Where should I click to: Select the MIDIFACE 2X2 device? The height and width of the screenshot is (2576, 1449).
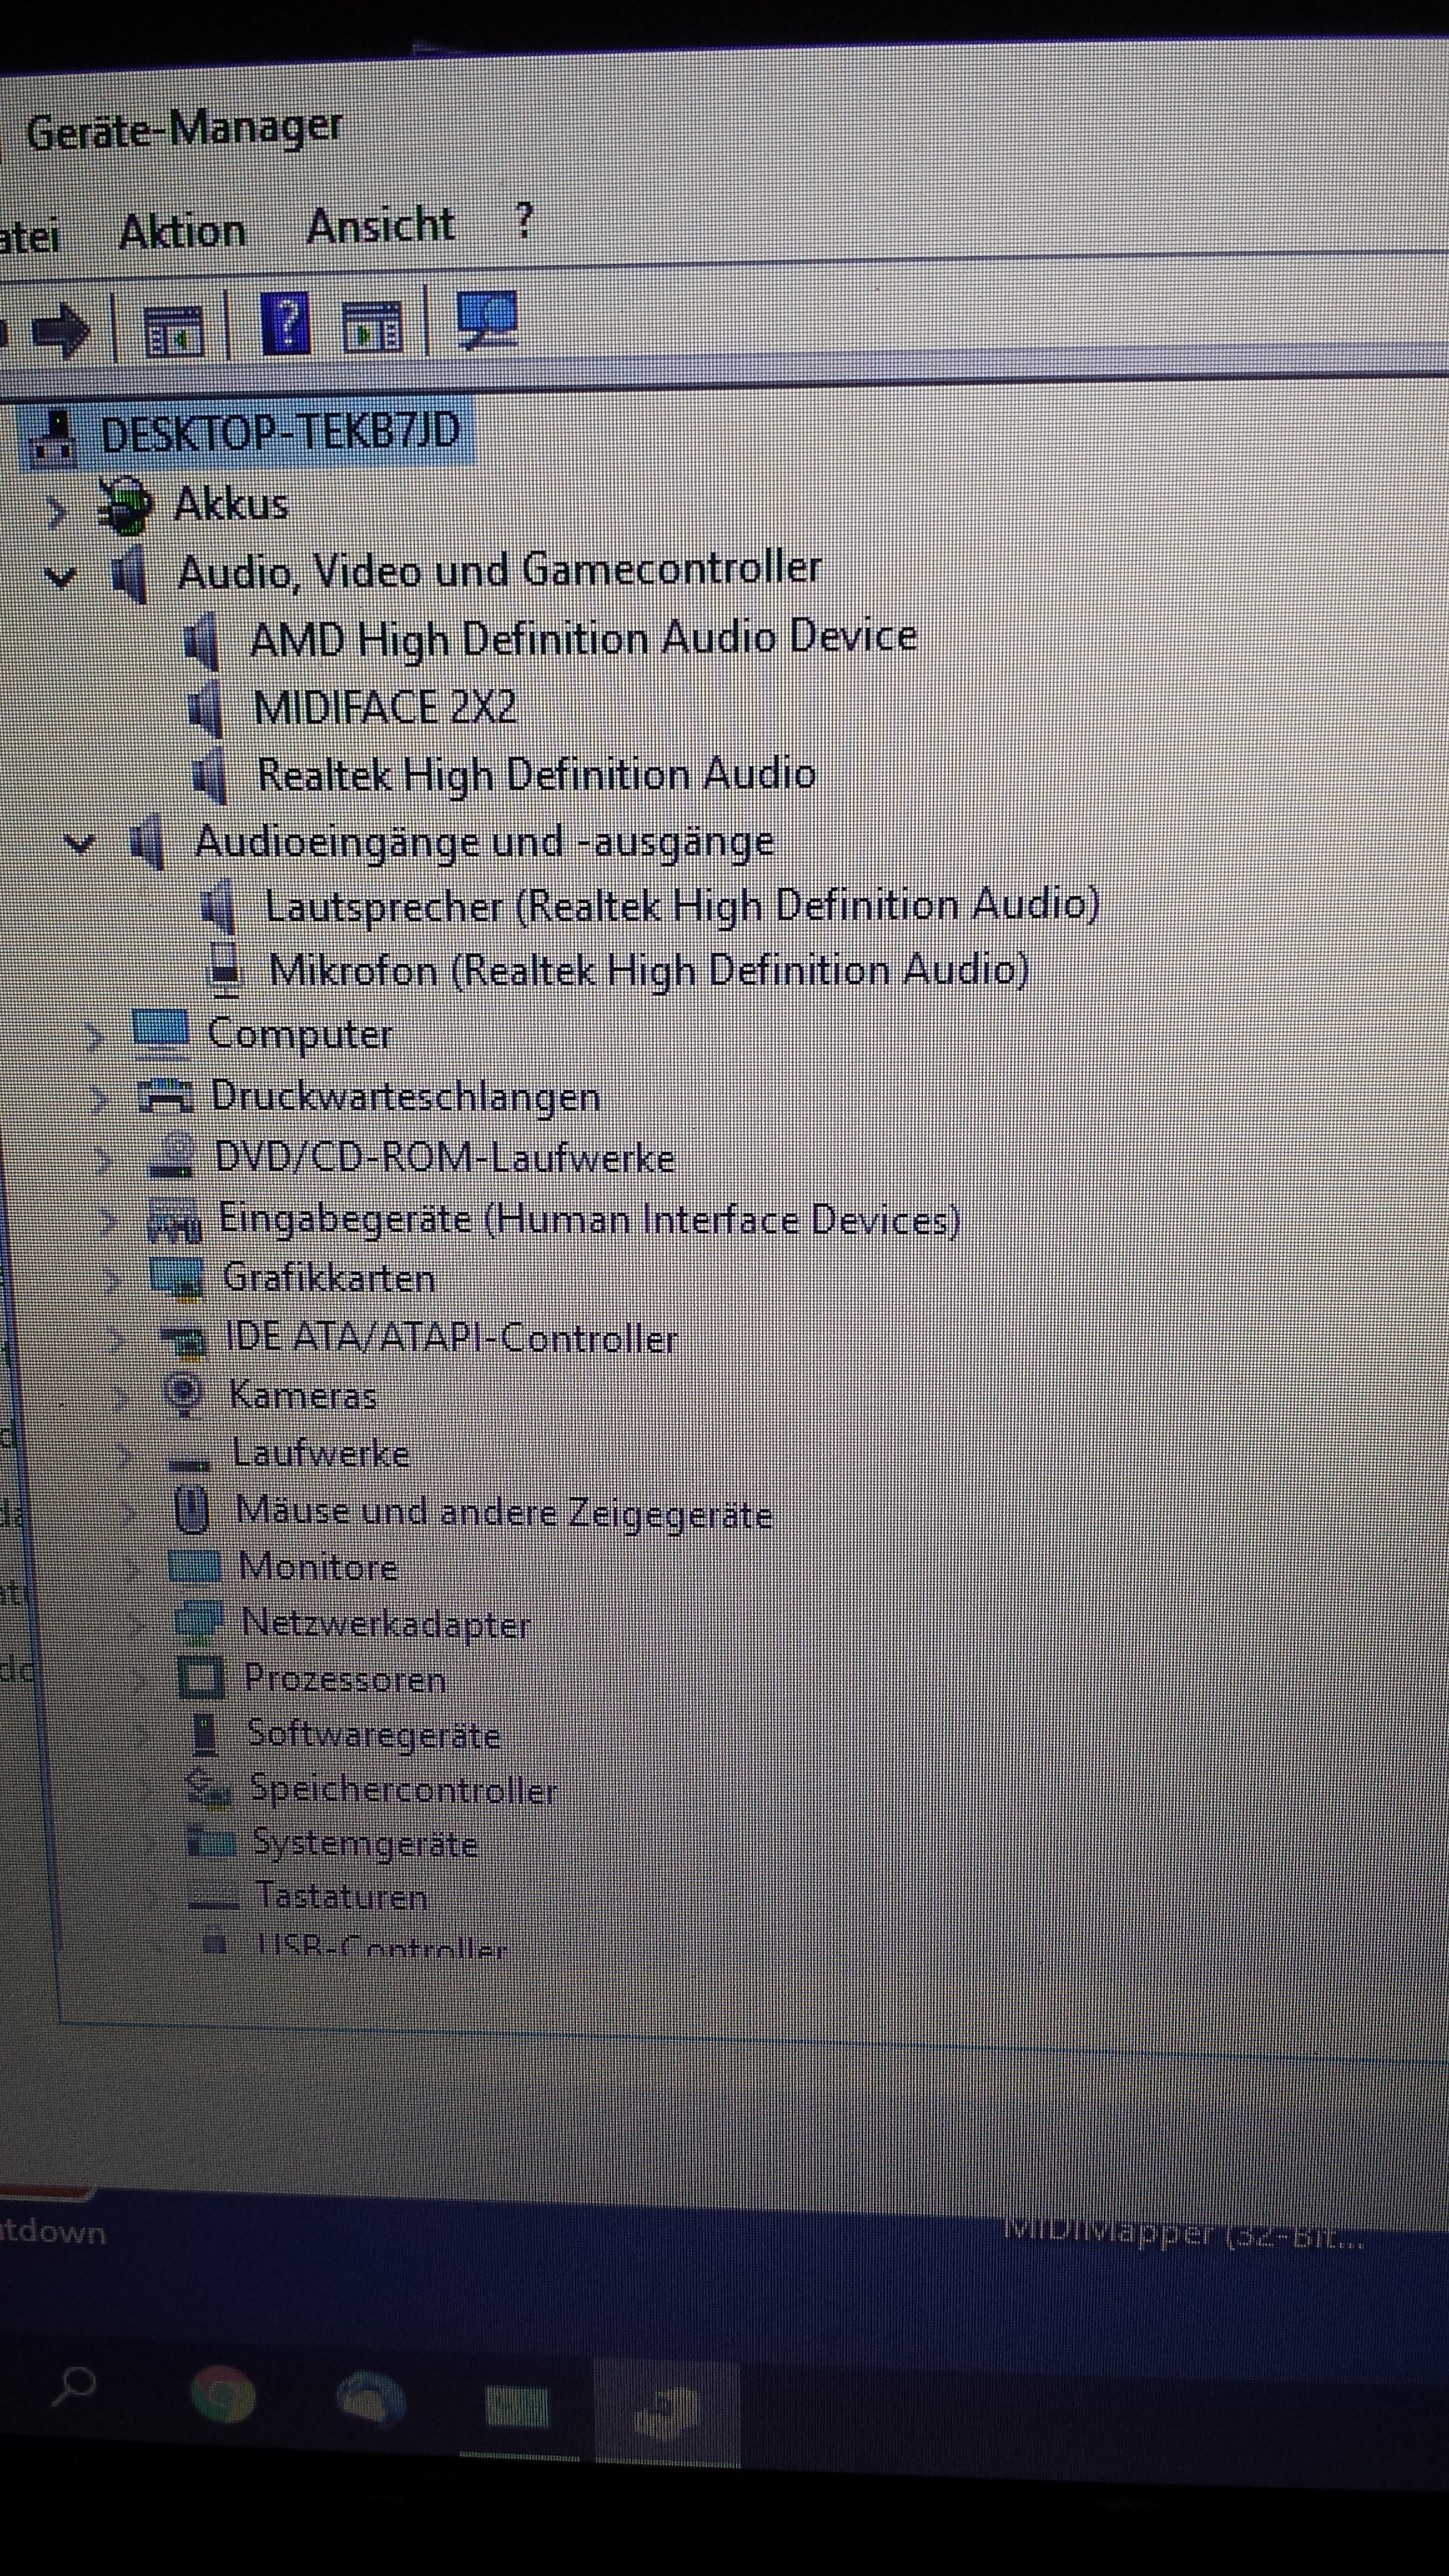[x=385, y=708]
